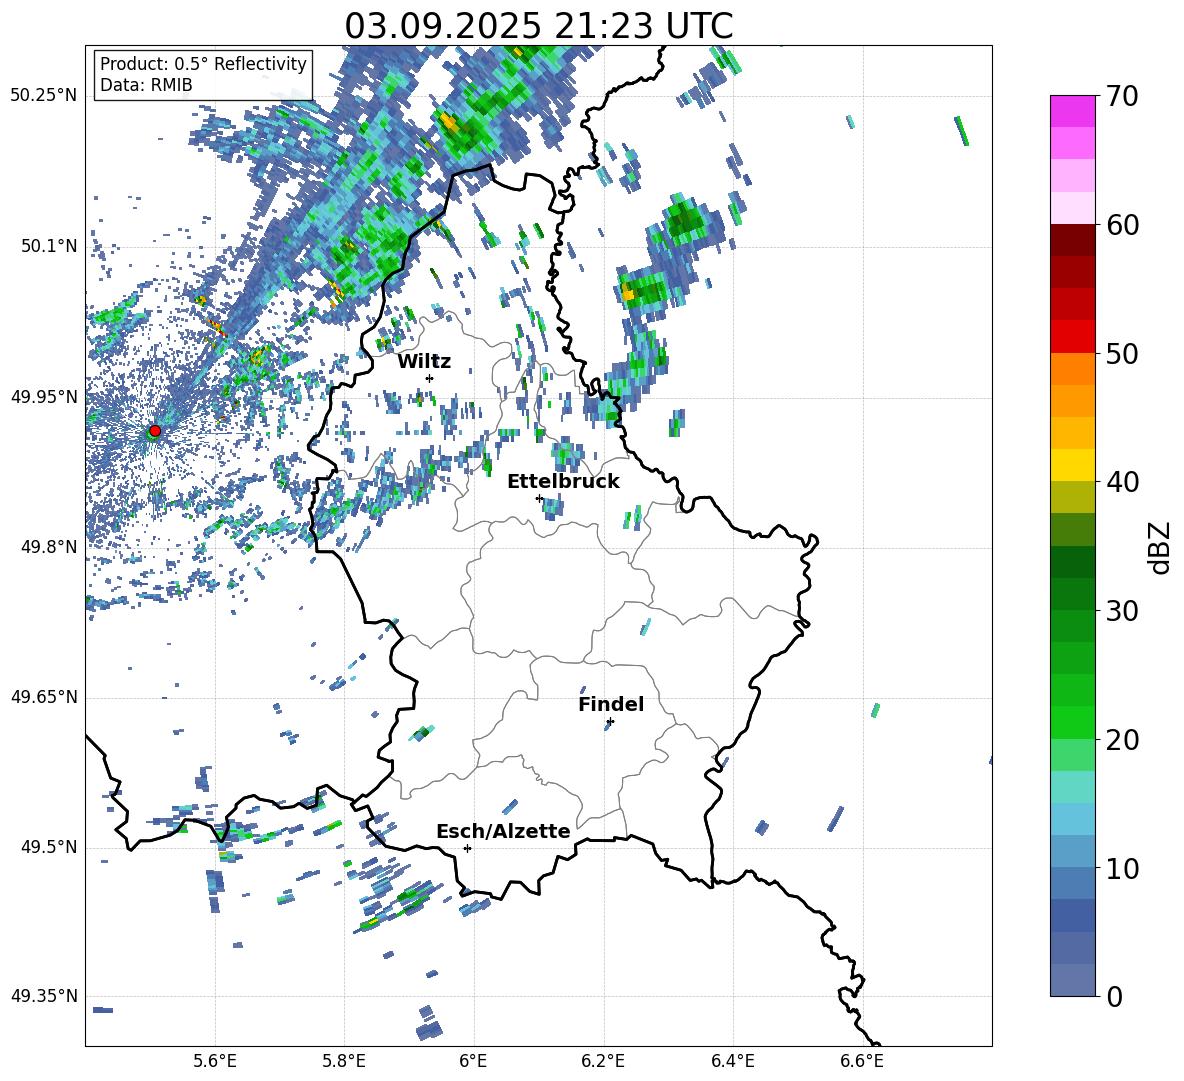Click the Product: 0.5° Reflectivity label
Screen dimensions: 1184x1081
click(203, 63)
